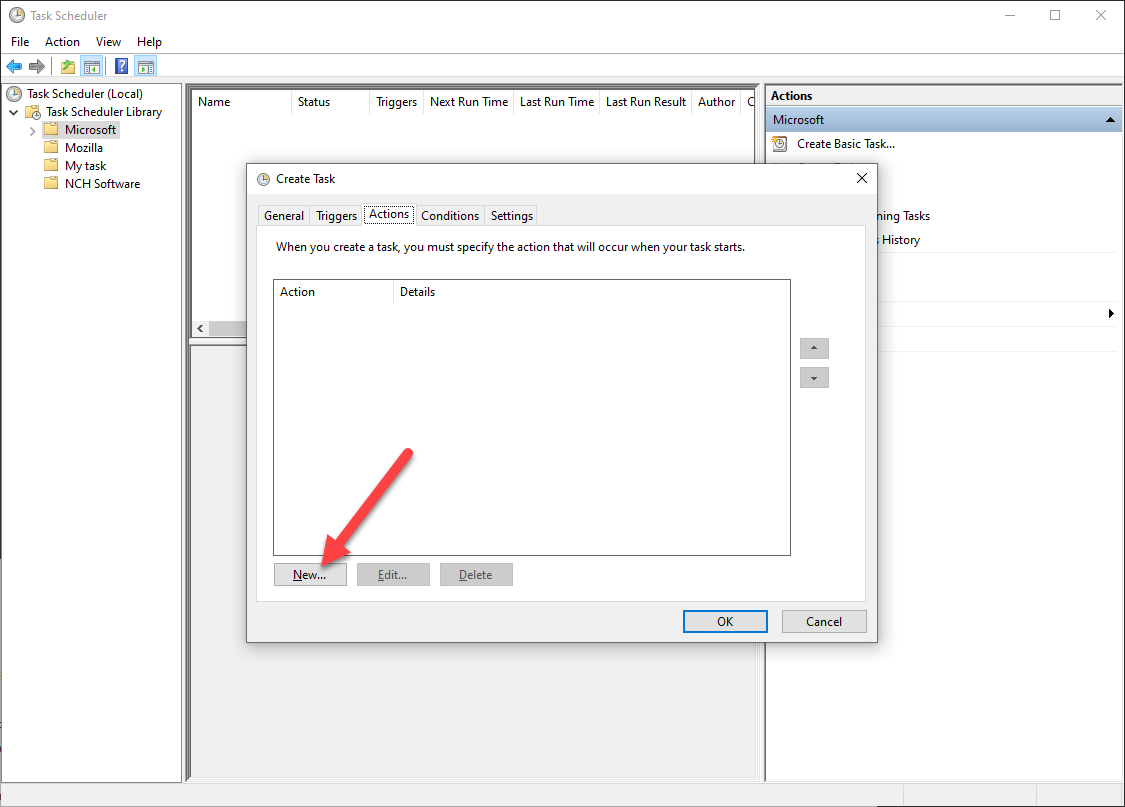
Task: Click the Last Run Result column header
Action: 646,102
